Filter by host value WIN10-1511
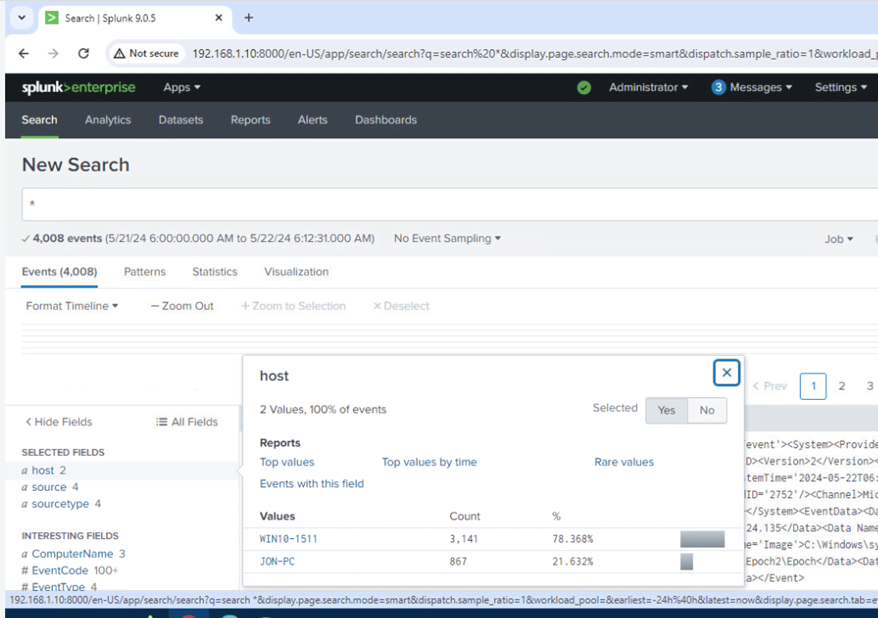This screenshot has height=618, width=878. click(288, 539)
